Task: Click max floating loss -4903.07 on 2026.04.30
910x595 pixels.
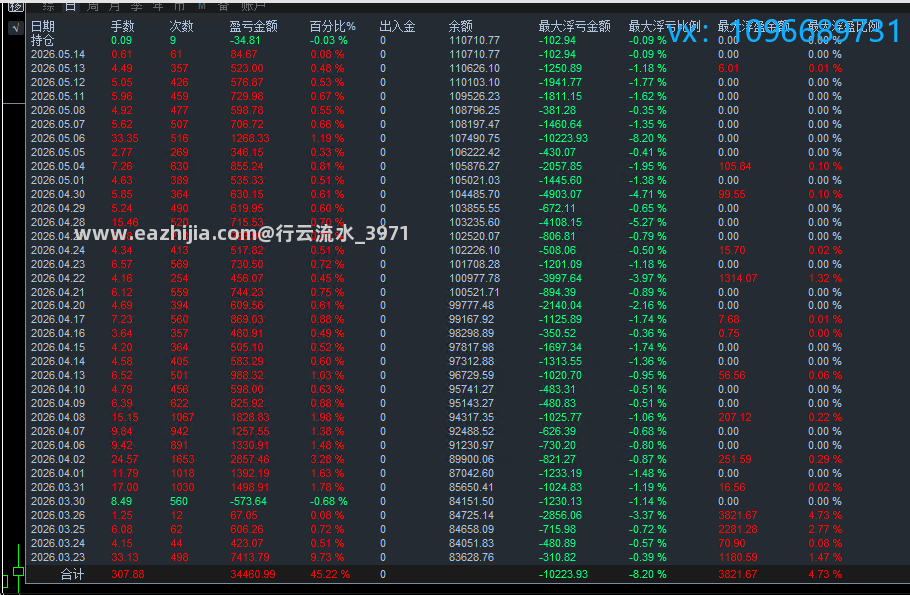Action: (560, 194)
